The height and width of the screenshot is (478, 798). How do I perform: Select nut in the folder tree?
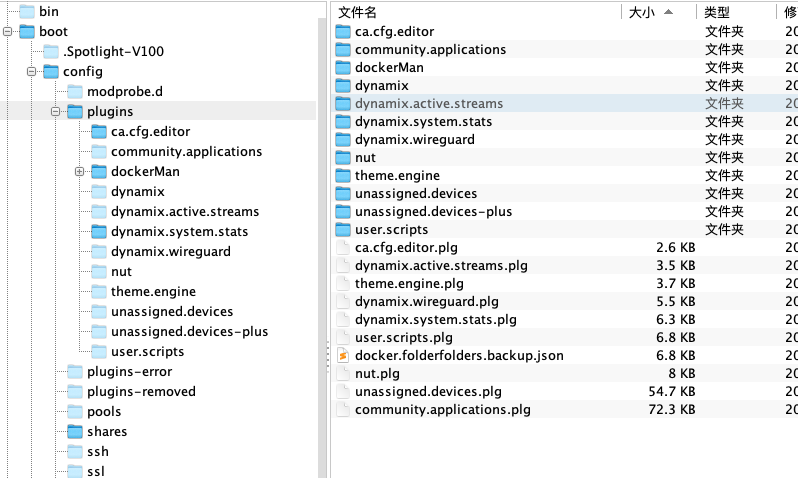pos(121,271)
